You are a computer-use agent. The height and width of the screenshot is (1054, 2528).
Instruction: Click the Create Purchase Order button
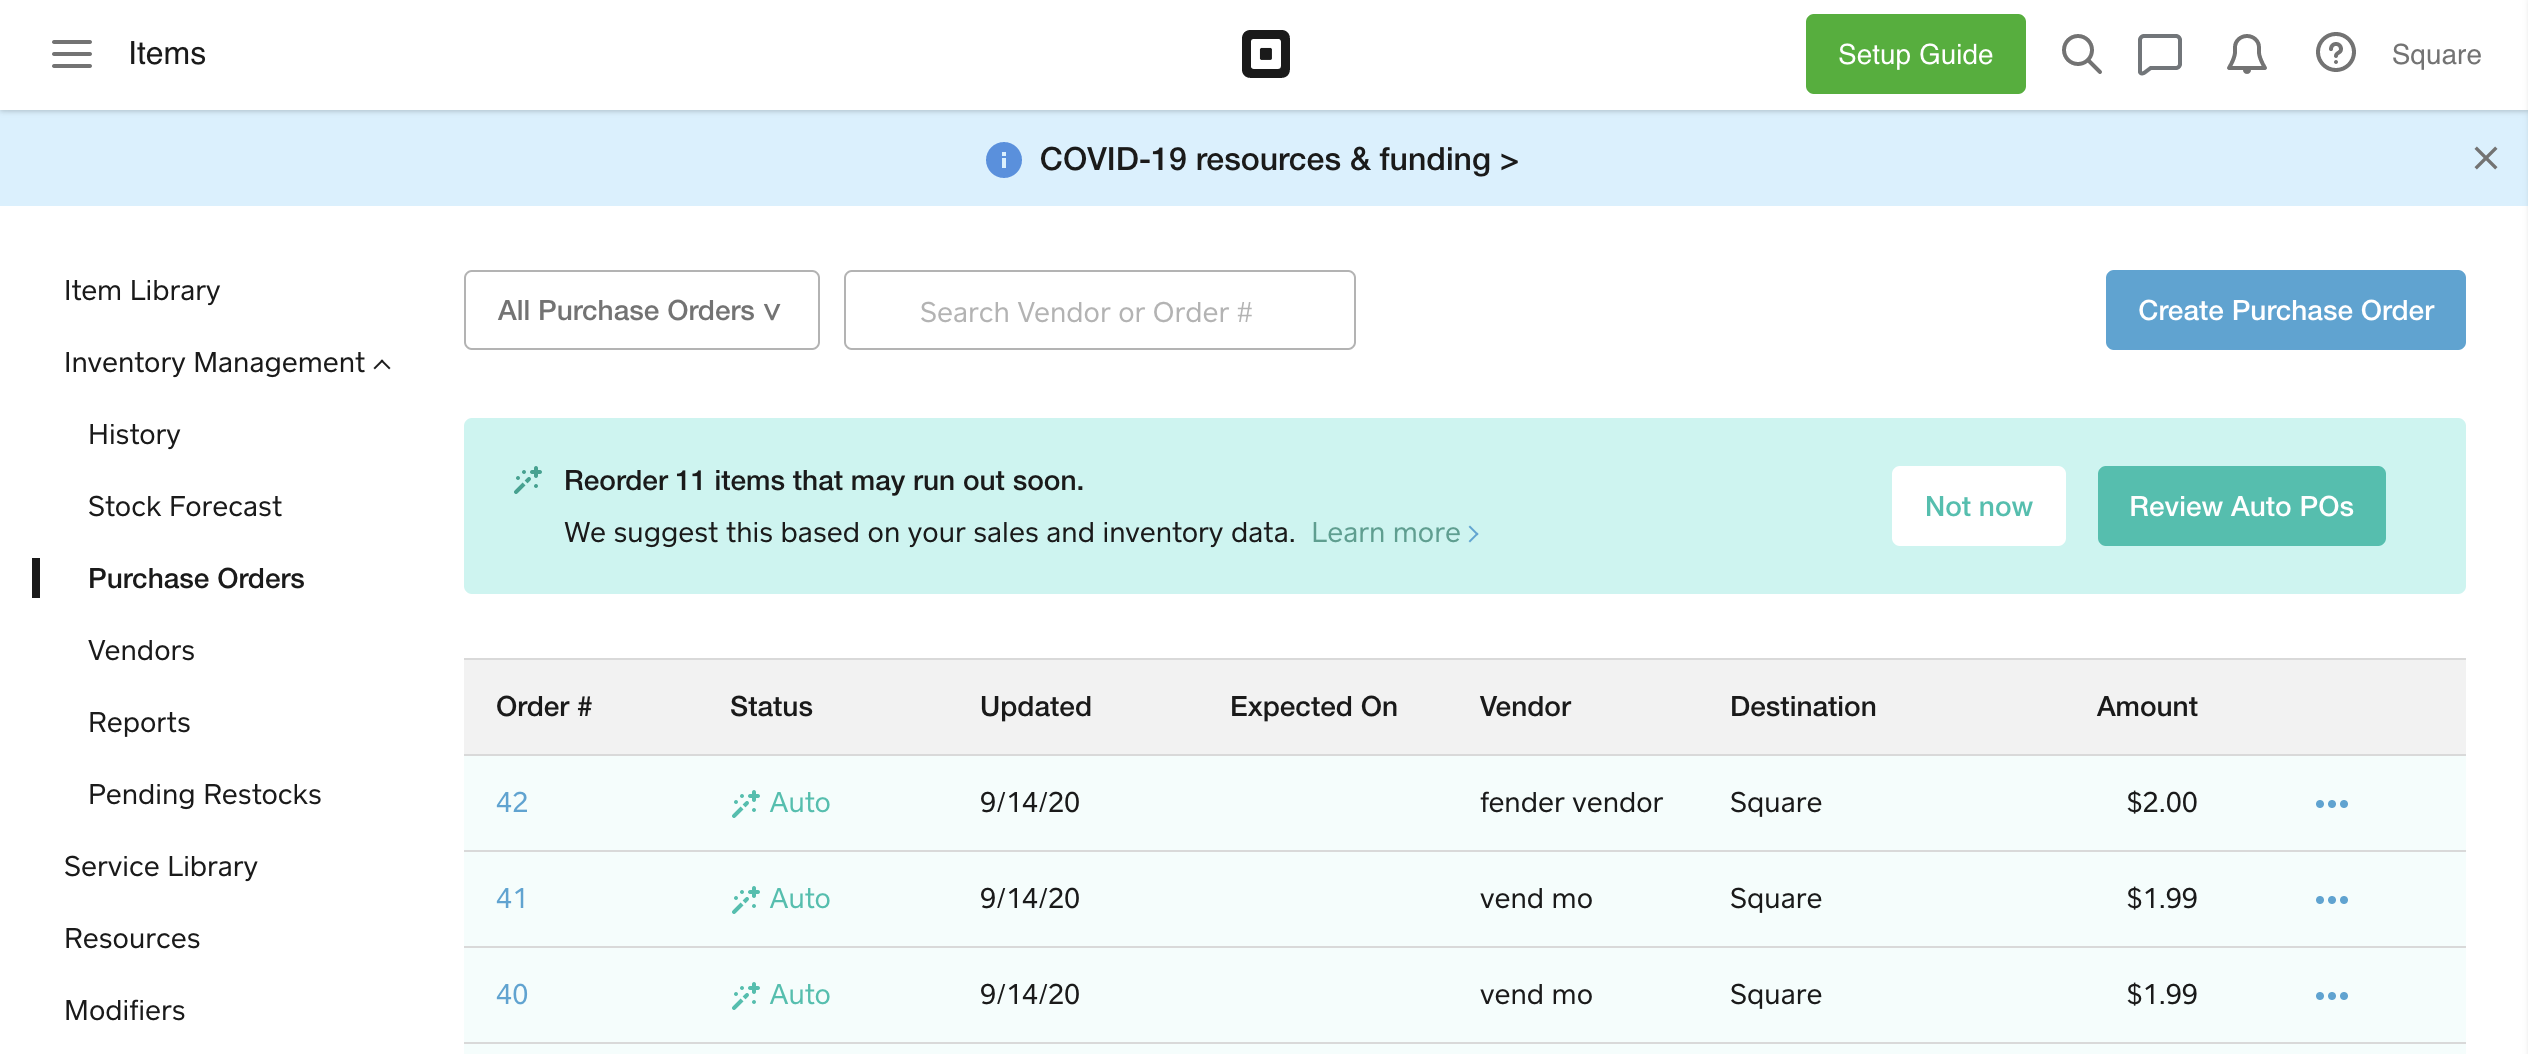click(x=2285, y=311)
